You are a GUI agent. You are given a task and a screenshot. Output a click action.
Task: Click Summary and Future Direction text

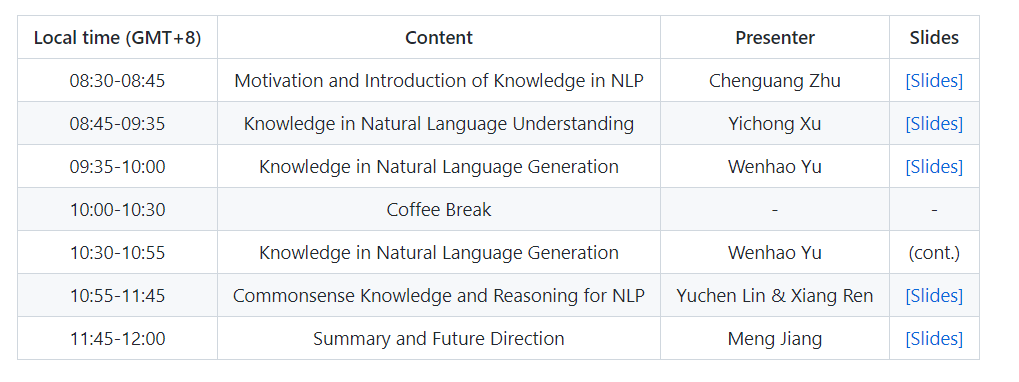tap(439, 338)
